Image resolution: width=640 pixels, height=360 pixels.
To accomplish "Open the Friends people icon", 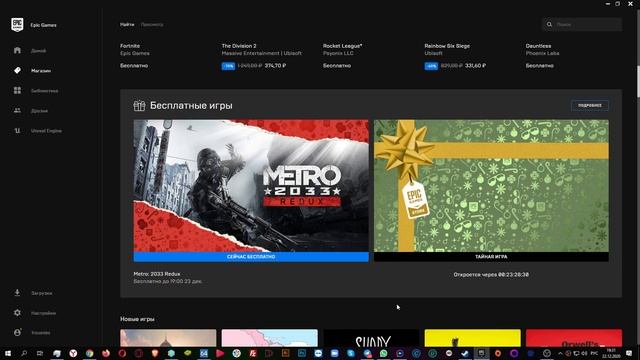I will (x=17, y=110).
